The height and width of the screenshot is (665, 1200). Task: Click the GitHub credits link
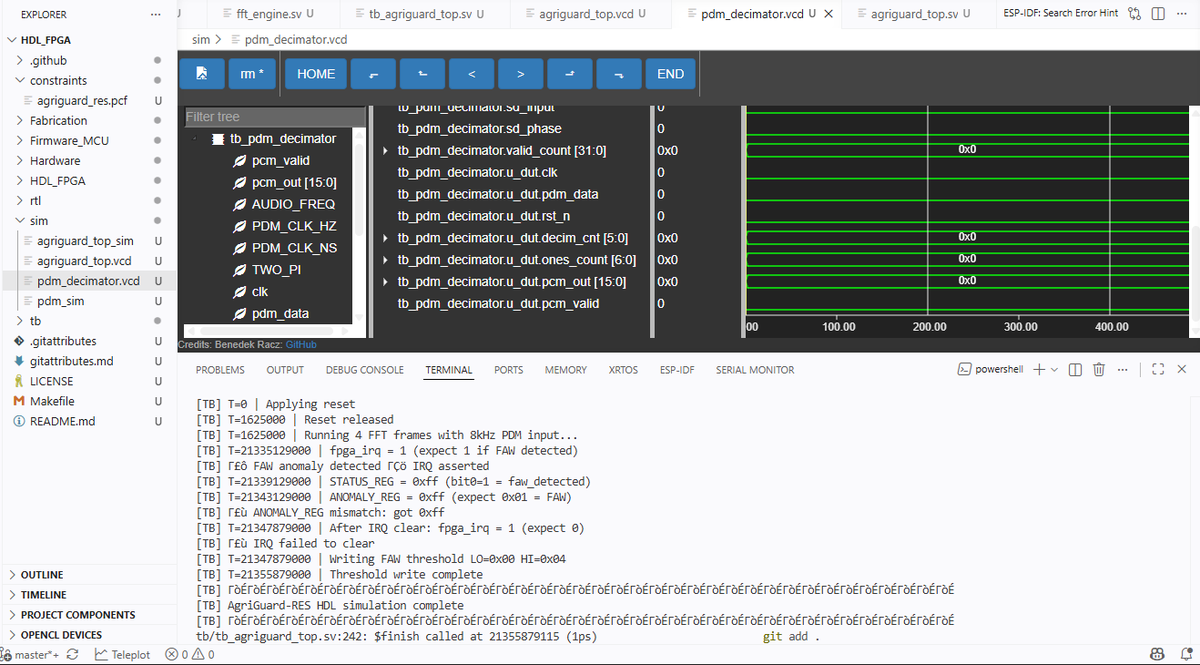[301, 344]
